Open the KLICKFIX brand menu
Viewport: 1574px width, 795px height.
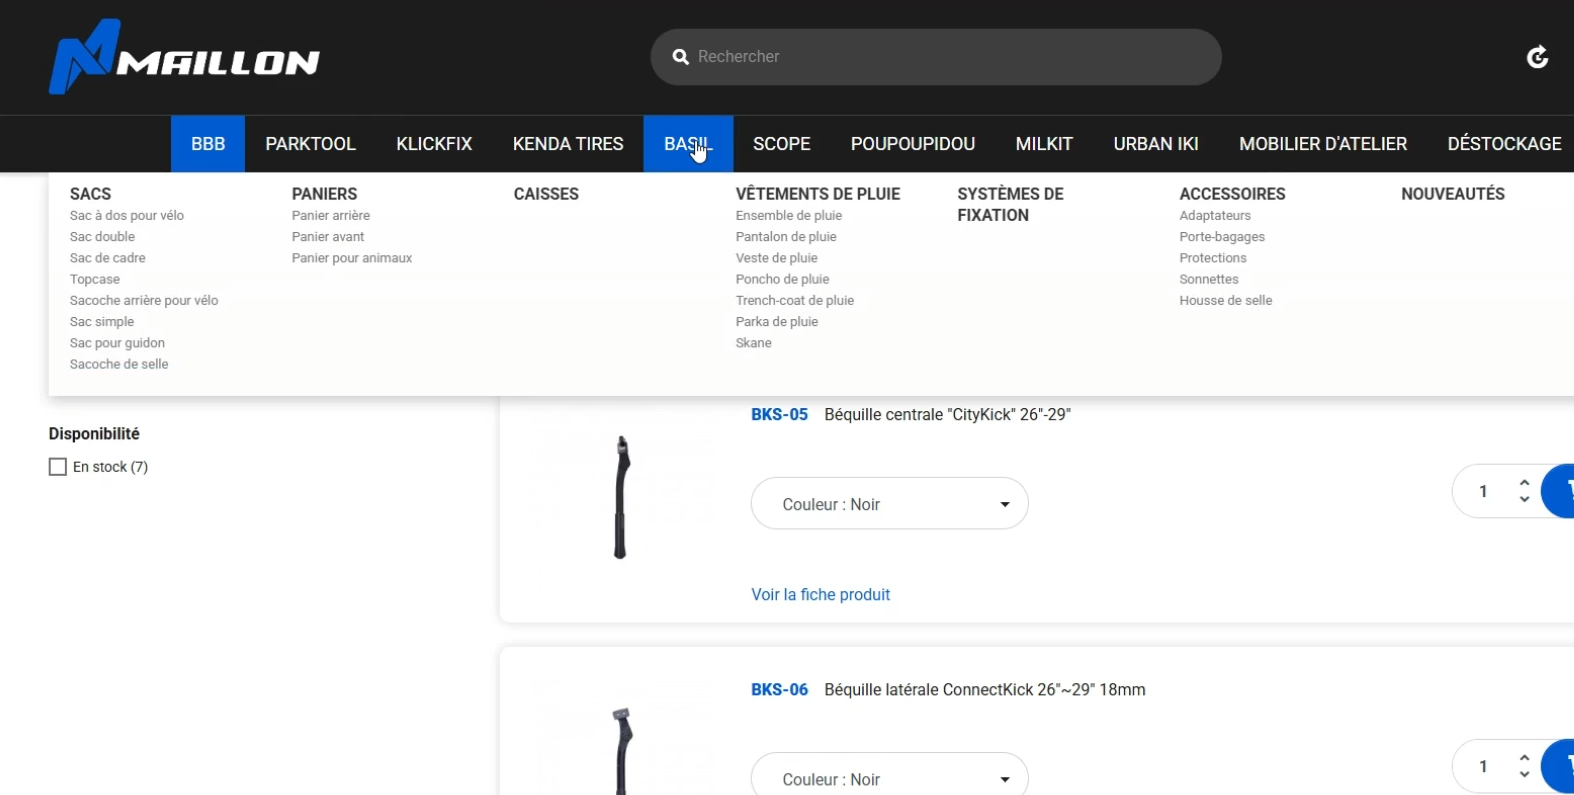click(434, 144)
